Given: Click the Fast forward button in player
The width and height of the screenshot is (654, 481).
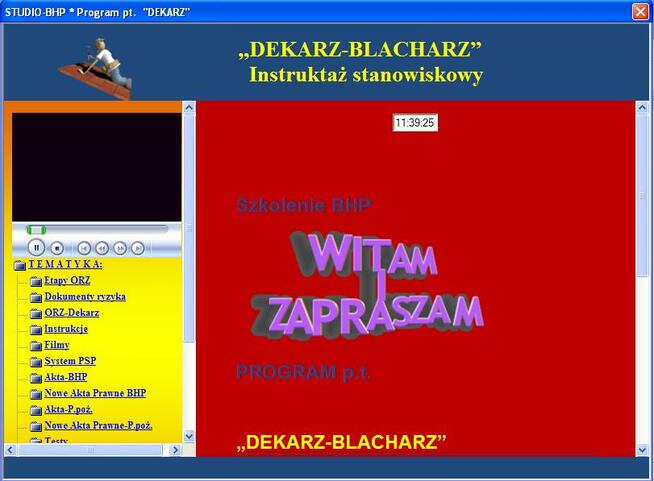Looking at the screenshot, I should 120,248.
